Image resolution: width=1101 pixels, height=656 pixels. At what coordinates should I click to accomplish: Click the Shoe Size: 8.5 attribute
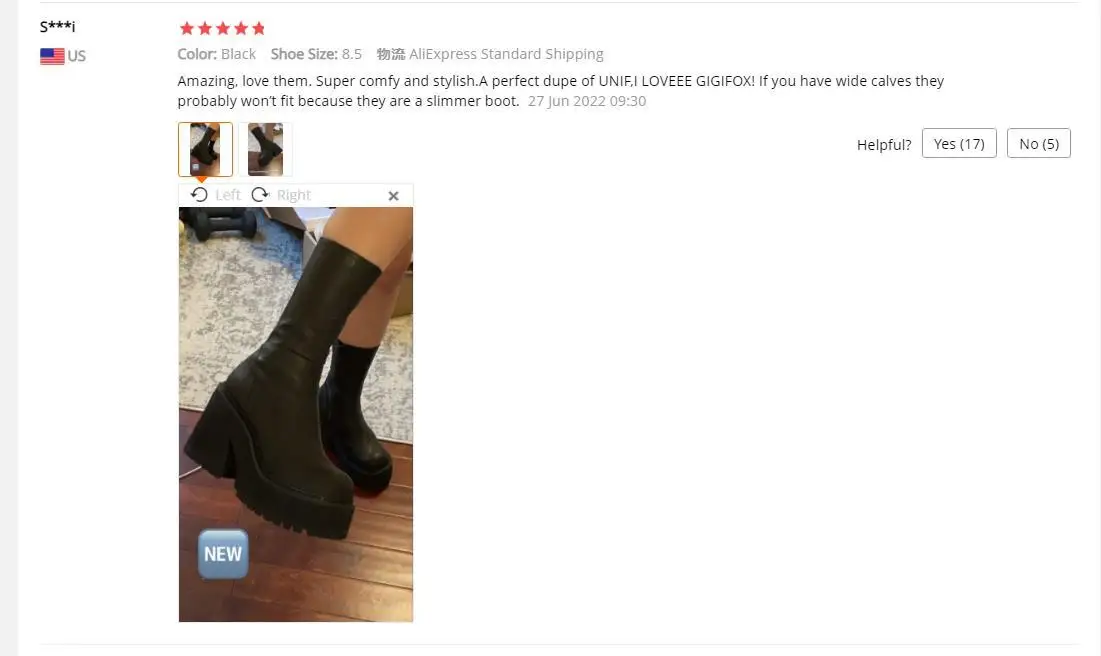(316, 54)
